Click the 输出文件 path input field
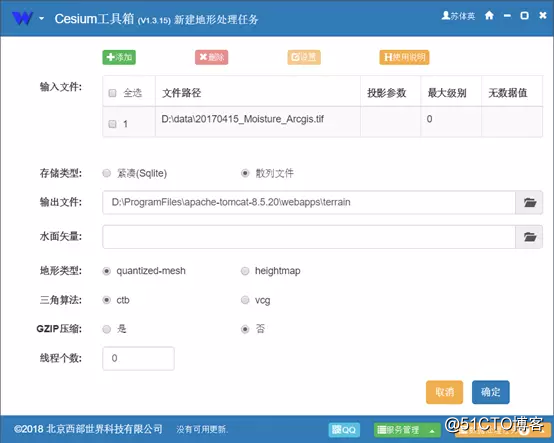Viewport: 554px width, 443px height. [309, 202]
